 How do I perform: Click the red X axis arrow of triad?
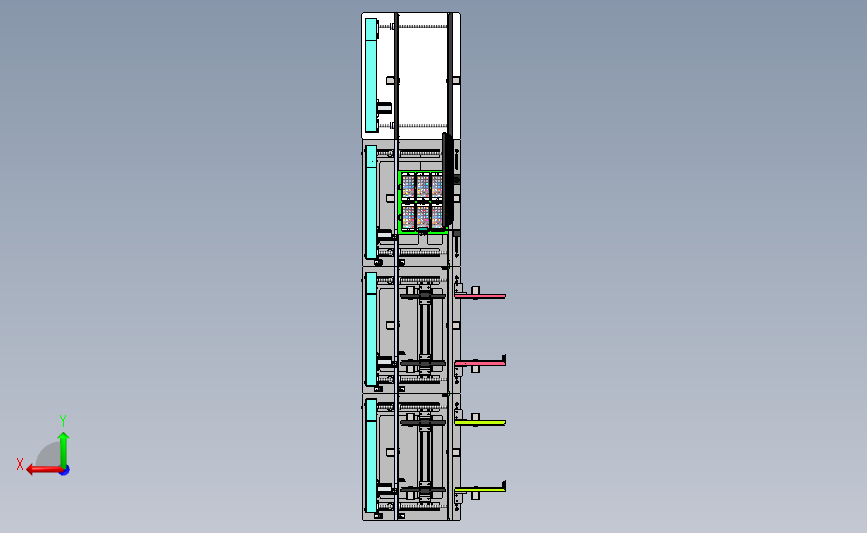pos(44,470)
